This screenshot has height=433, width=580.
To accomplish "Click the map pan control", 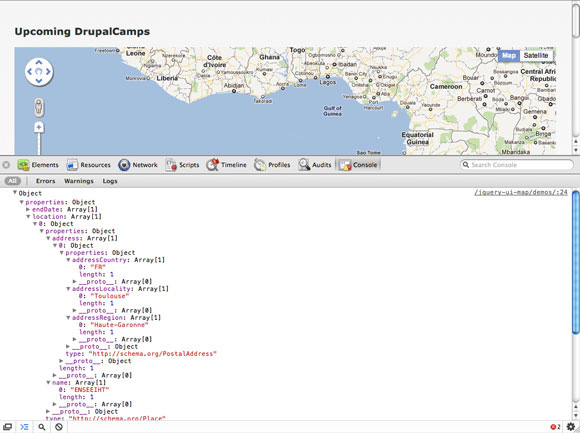I will tap(39, 71).
